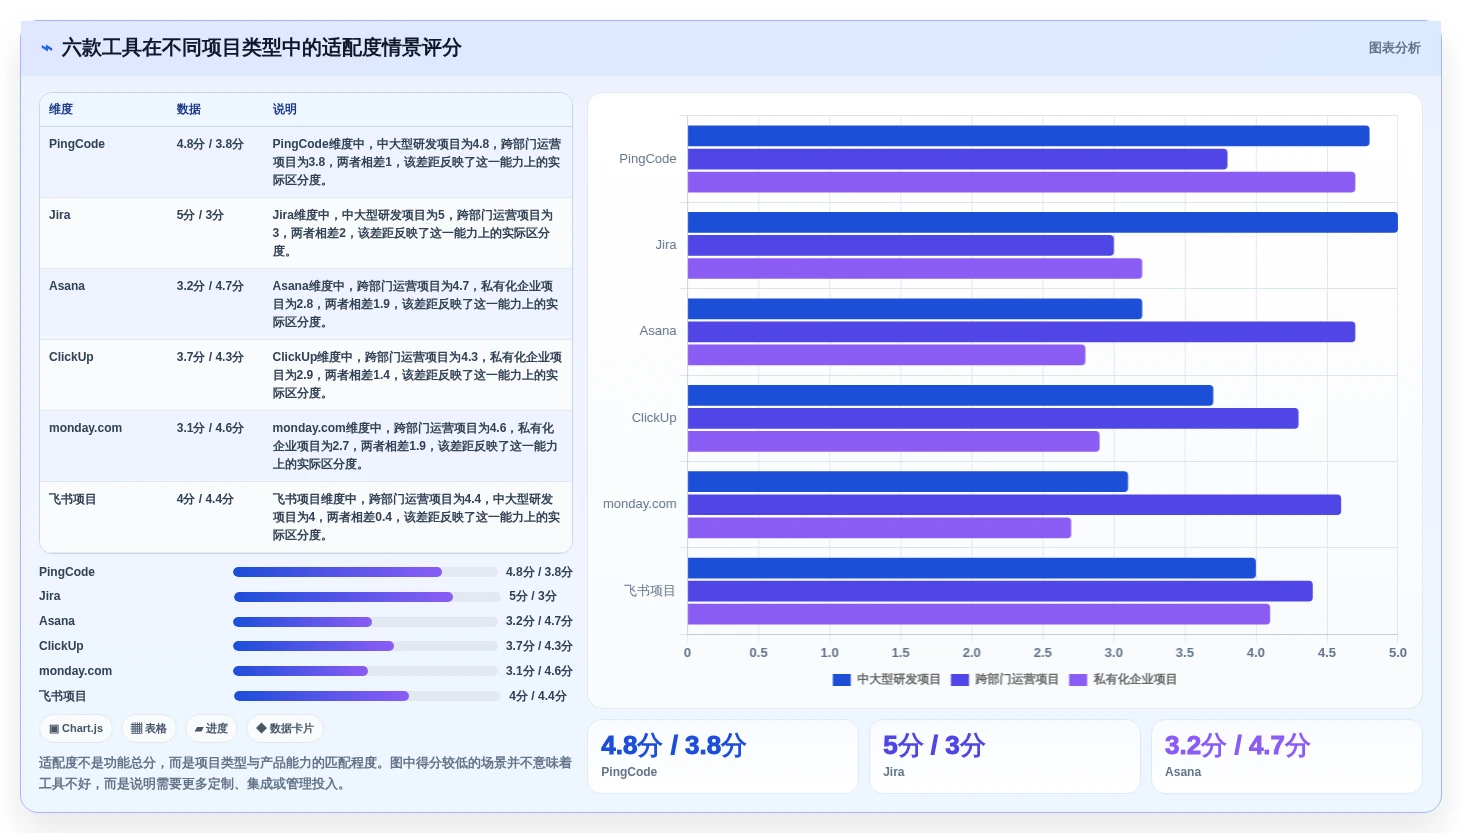Click Asana's middle 跨部门运营项目 chart bar
Screen dimensions: 1462x833
pos(1021,332)
